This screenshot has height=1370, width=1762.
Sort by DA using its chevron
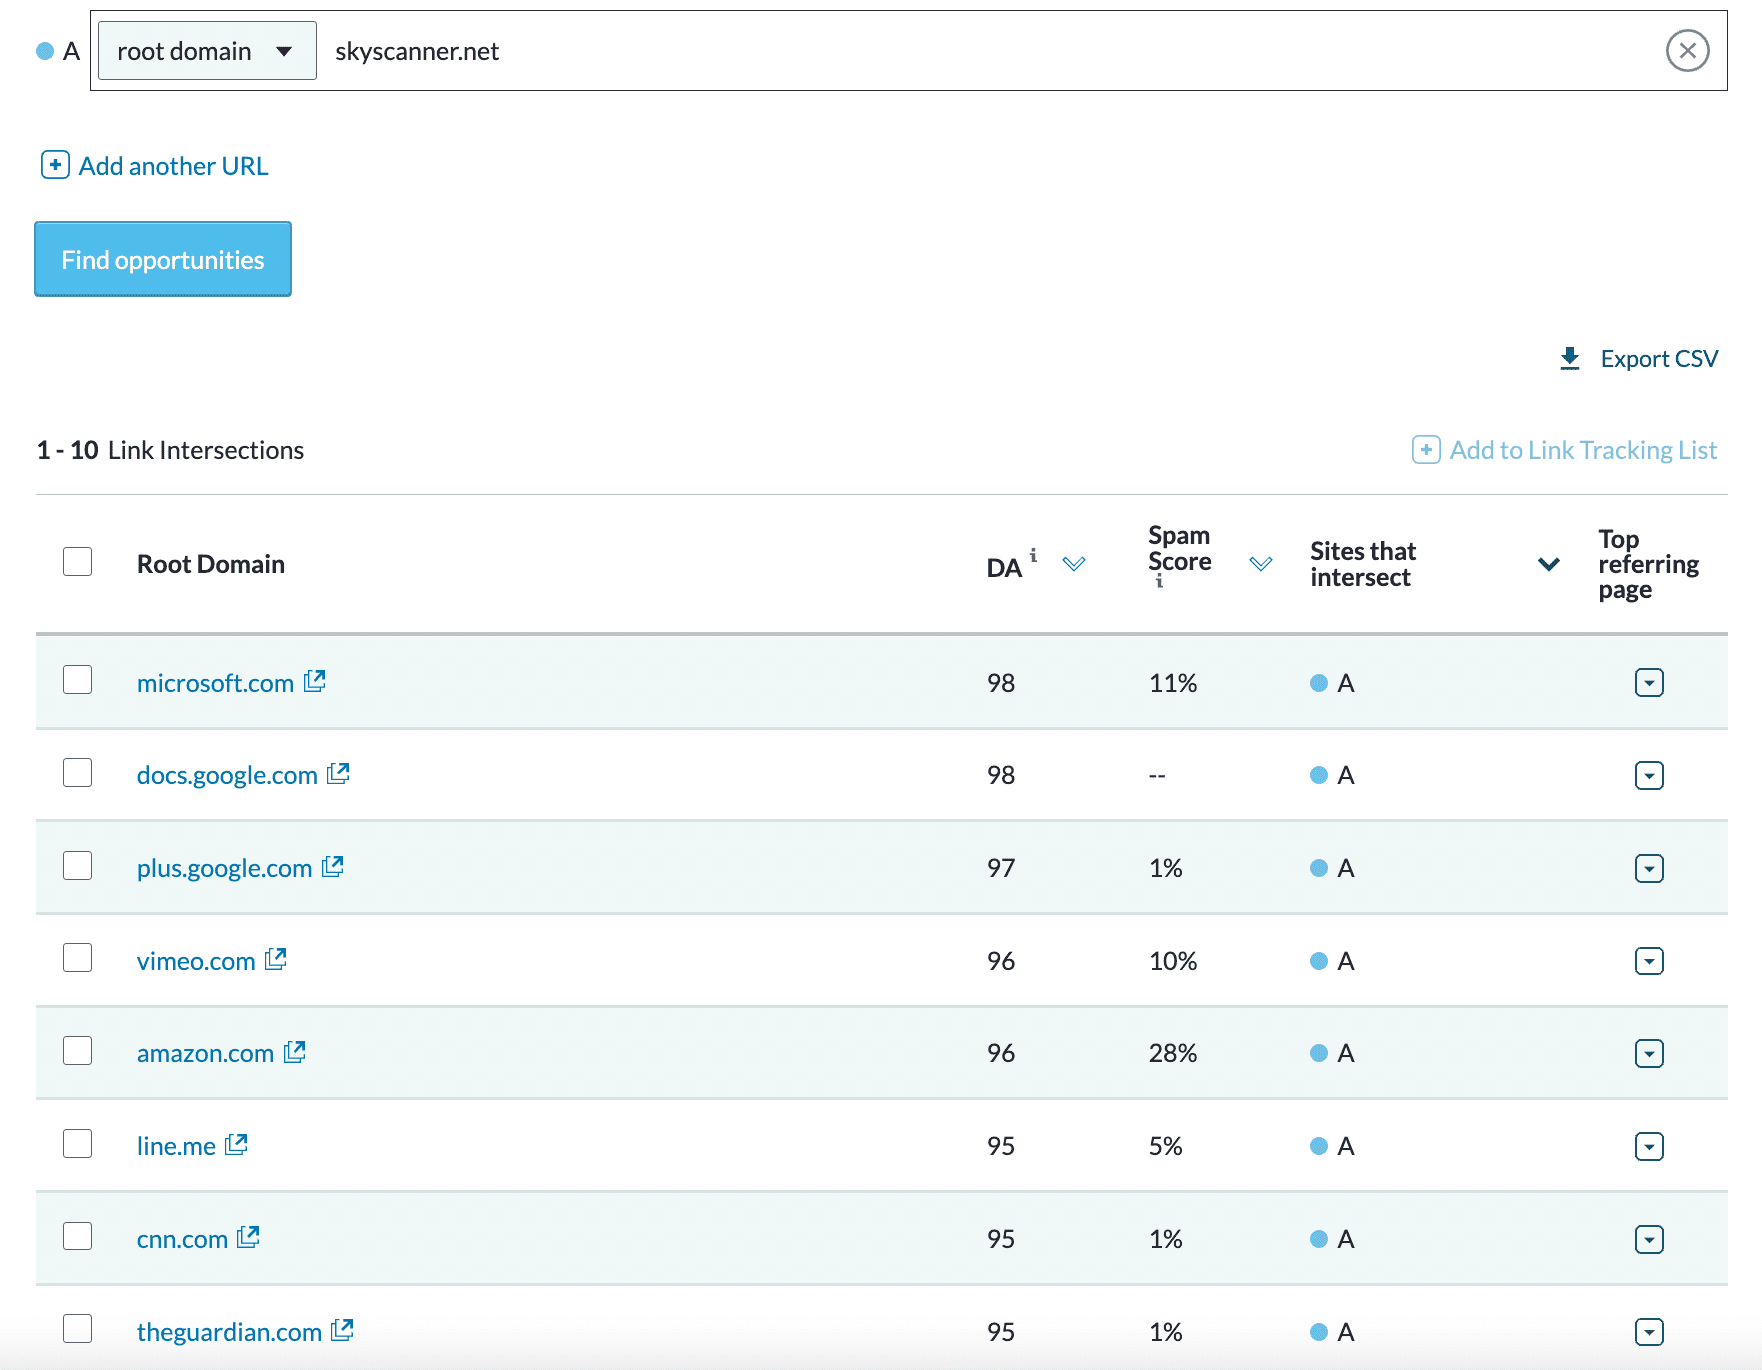tap(1076, 564)
